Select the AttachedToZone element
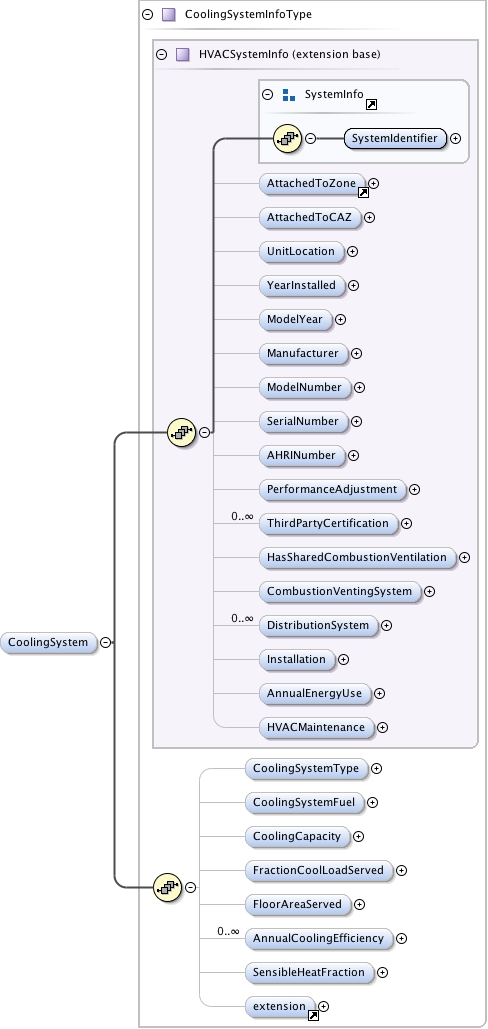 [x=312, y=184]
